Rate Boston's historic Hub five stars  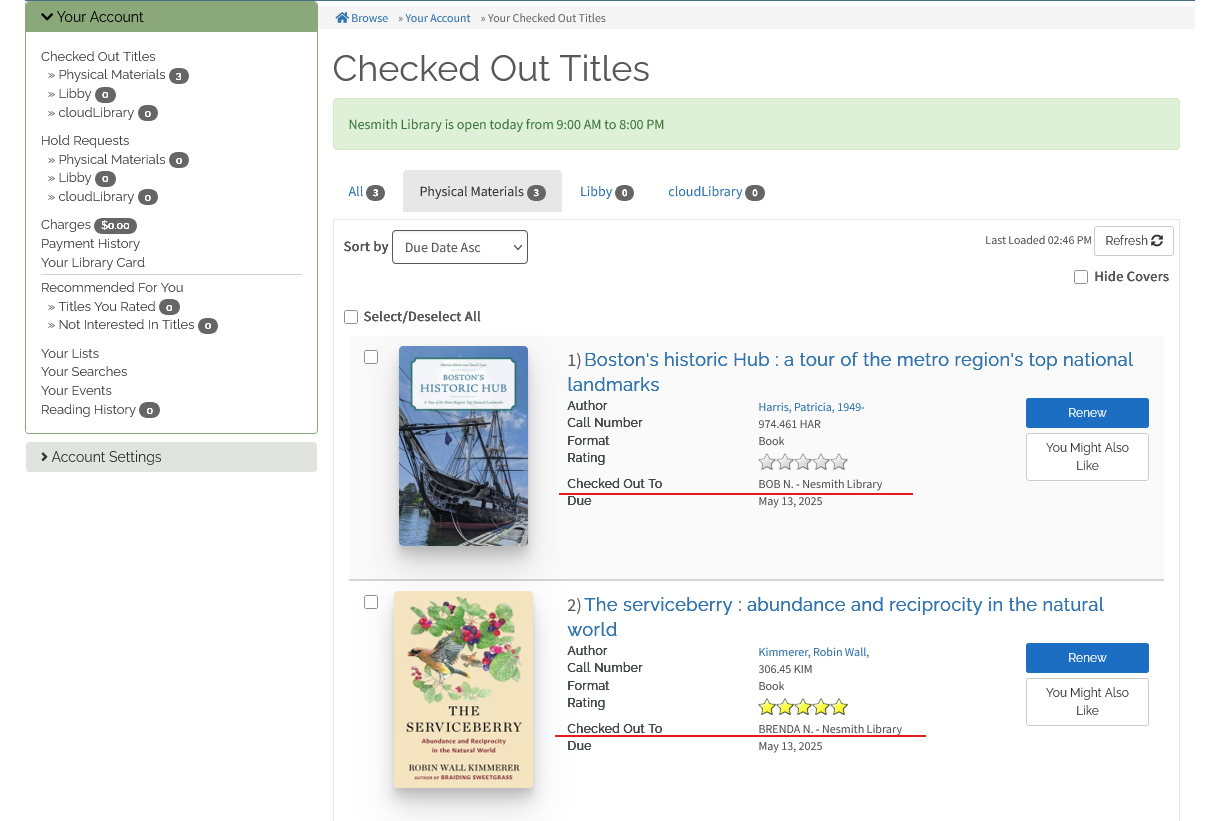click(x=839, y=462)
